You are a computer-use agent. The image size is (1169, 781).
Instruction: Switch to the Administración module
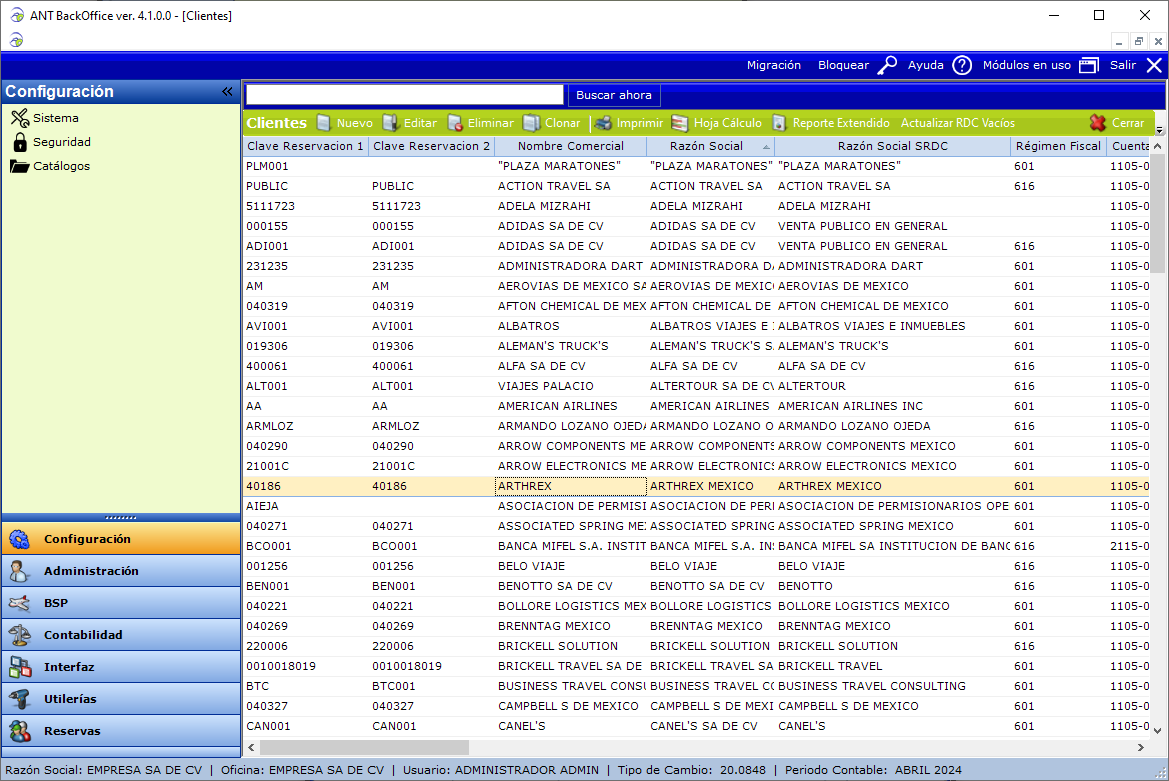click(x=90, y=571)
